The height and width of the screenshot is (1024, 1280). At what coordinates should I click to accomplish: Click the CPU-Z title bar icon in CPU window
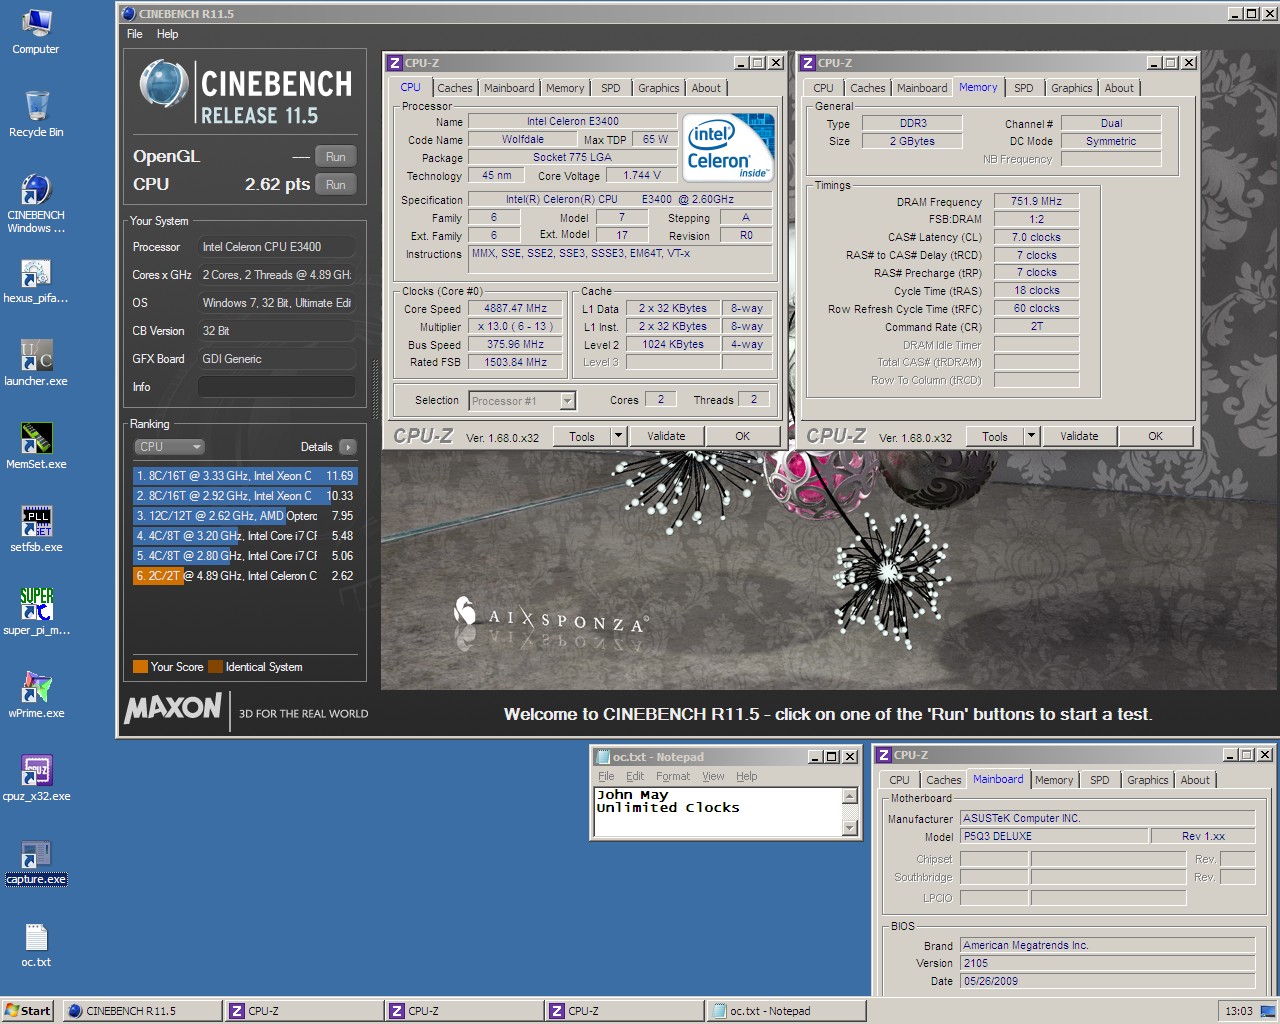395,63
